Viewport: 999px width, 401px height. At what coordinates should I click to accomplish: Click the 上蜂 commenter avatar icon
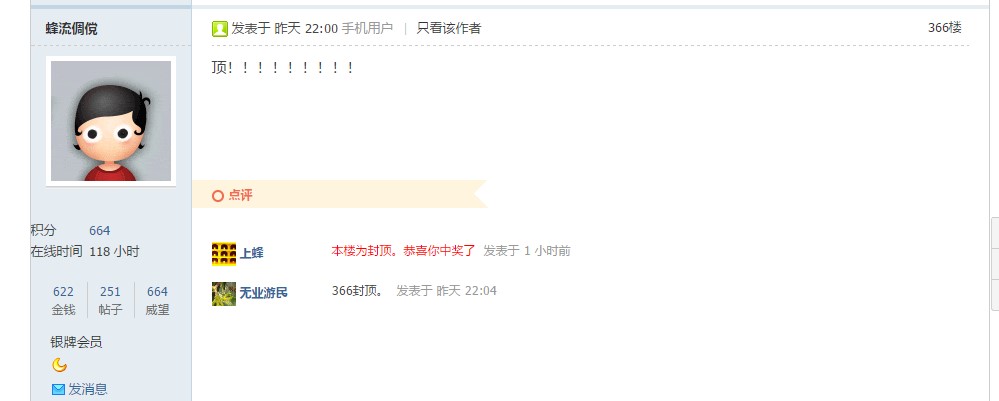coord(224,254)
